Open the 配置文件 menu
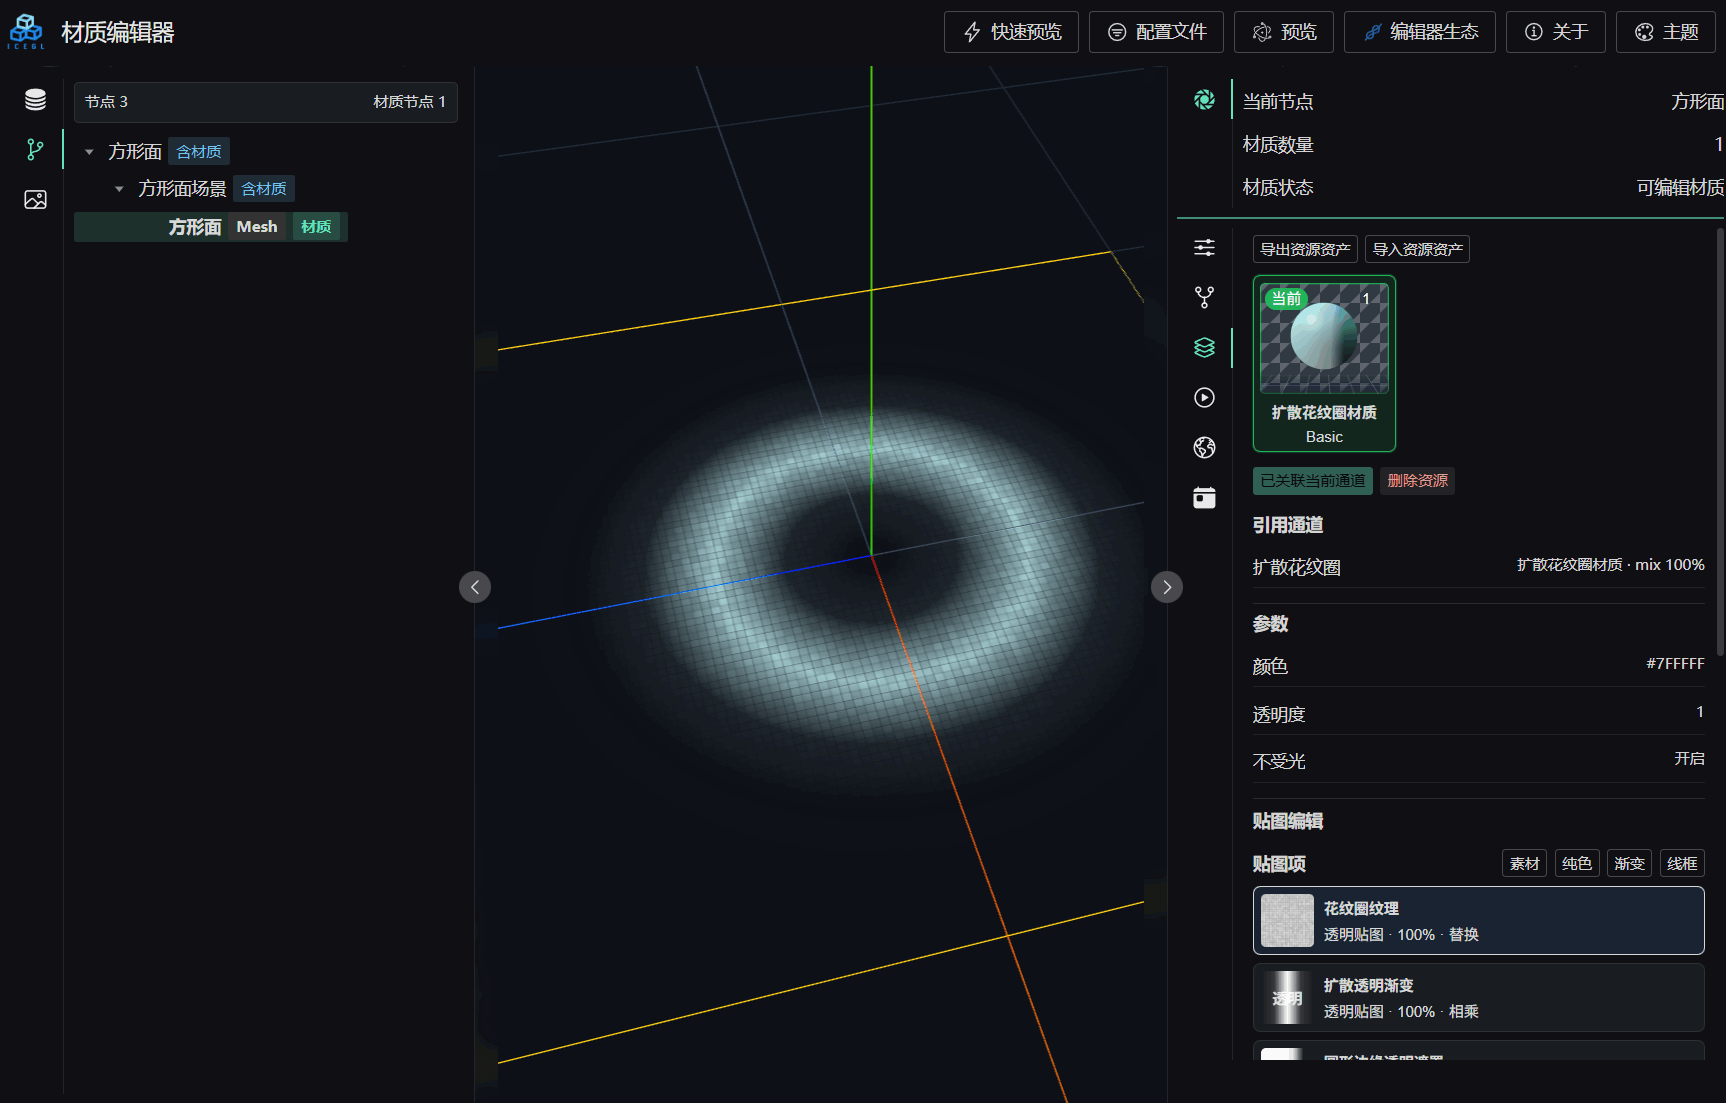1726x1103 pixels. (x=1156, y=32)
